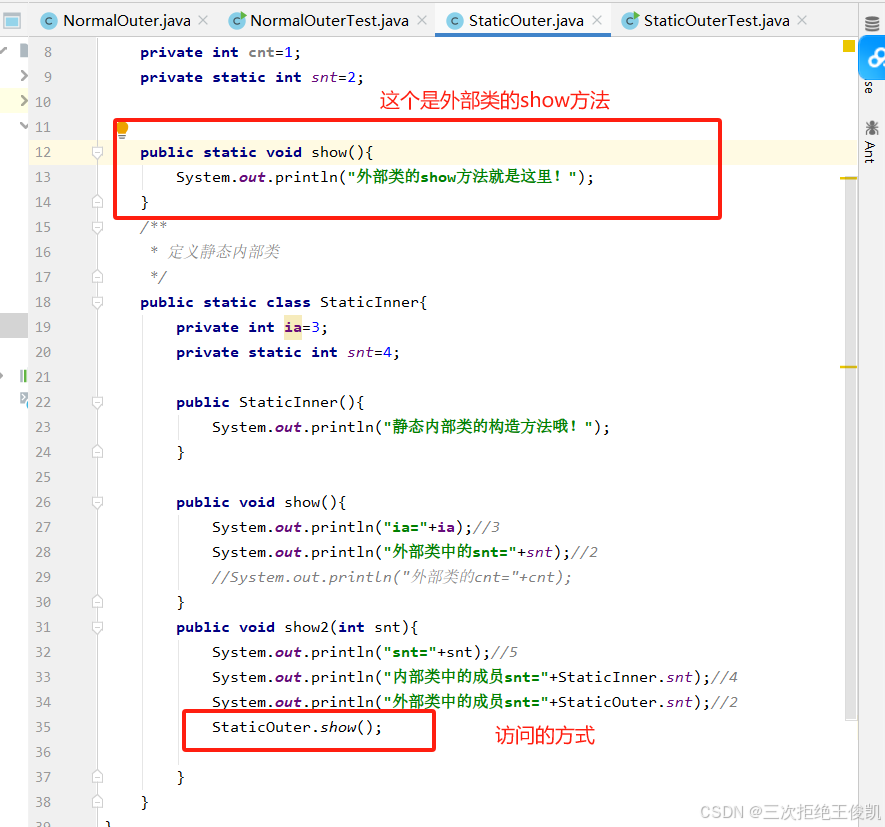Toggle code folding at line 14 marker
The height and width of the screenshot is (827, 885).
pos(96,202)
